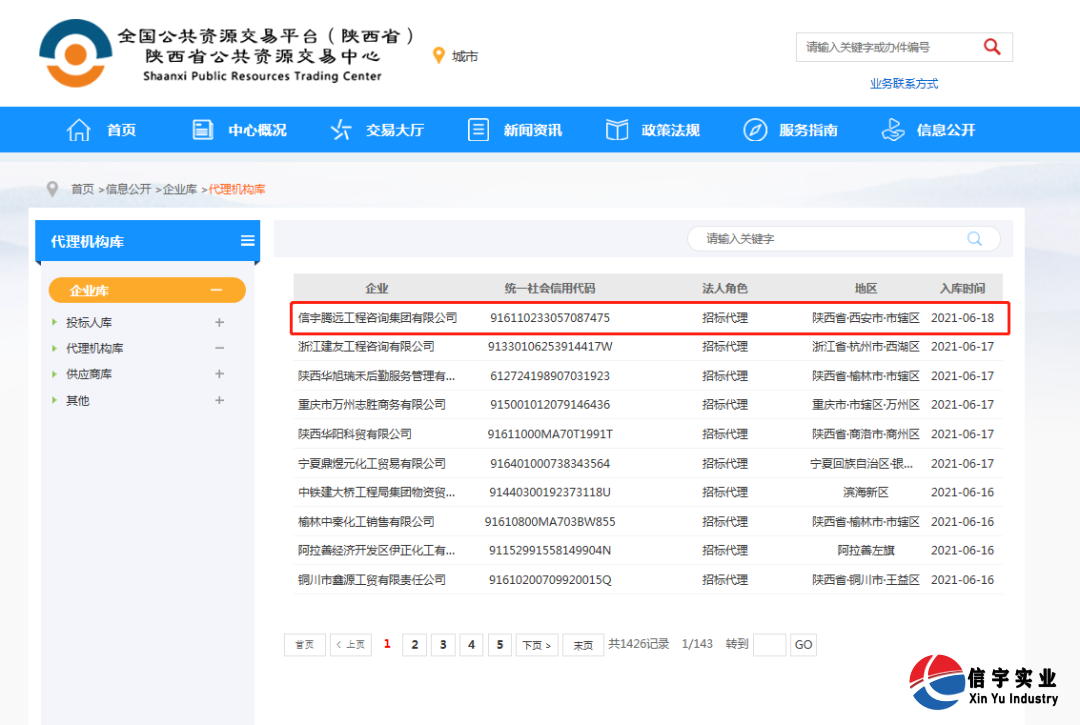Select the 交易大厅 icon in the navigation

[340, 129]
